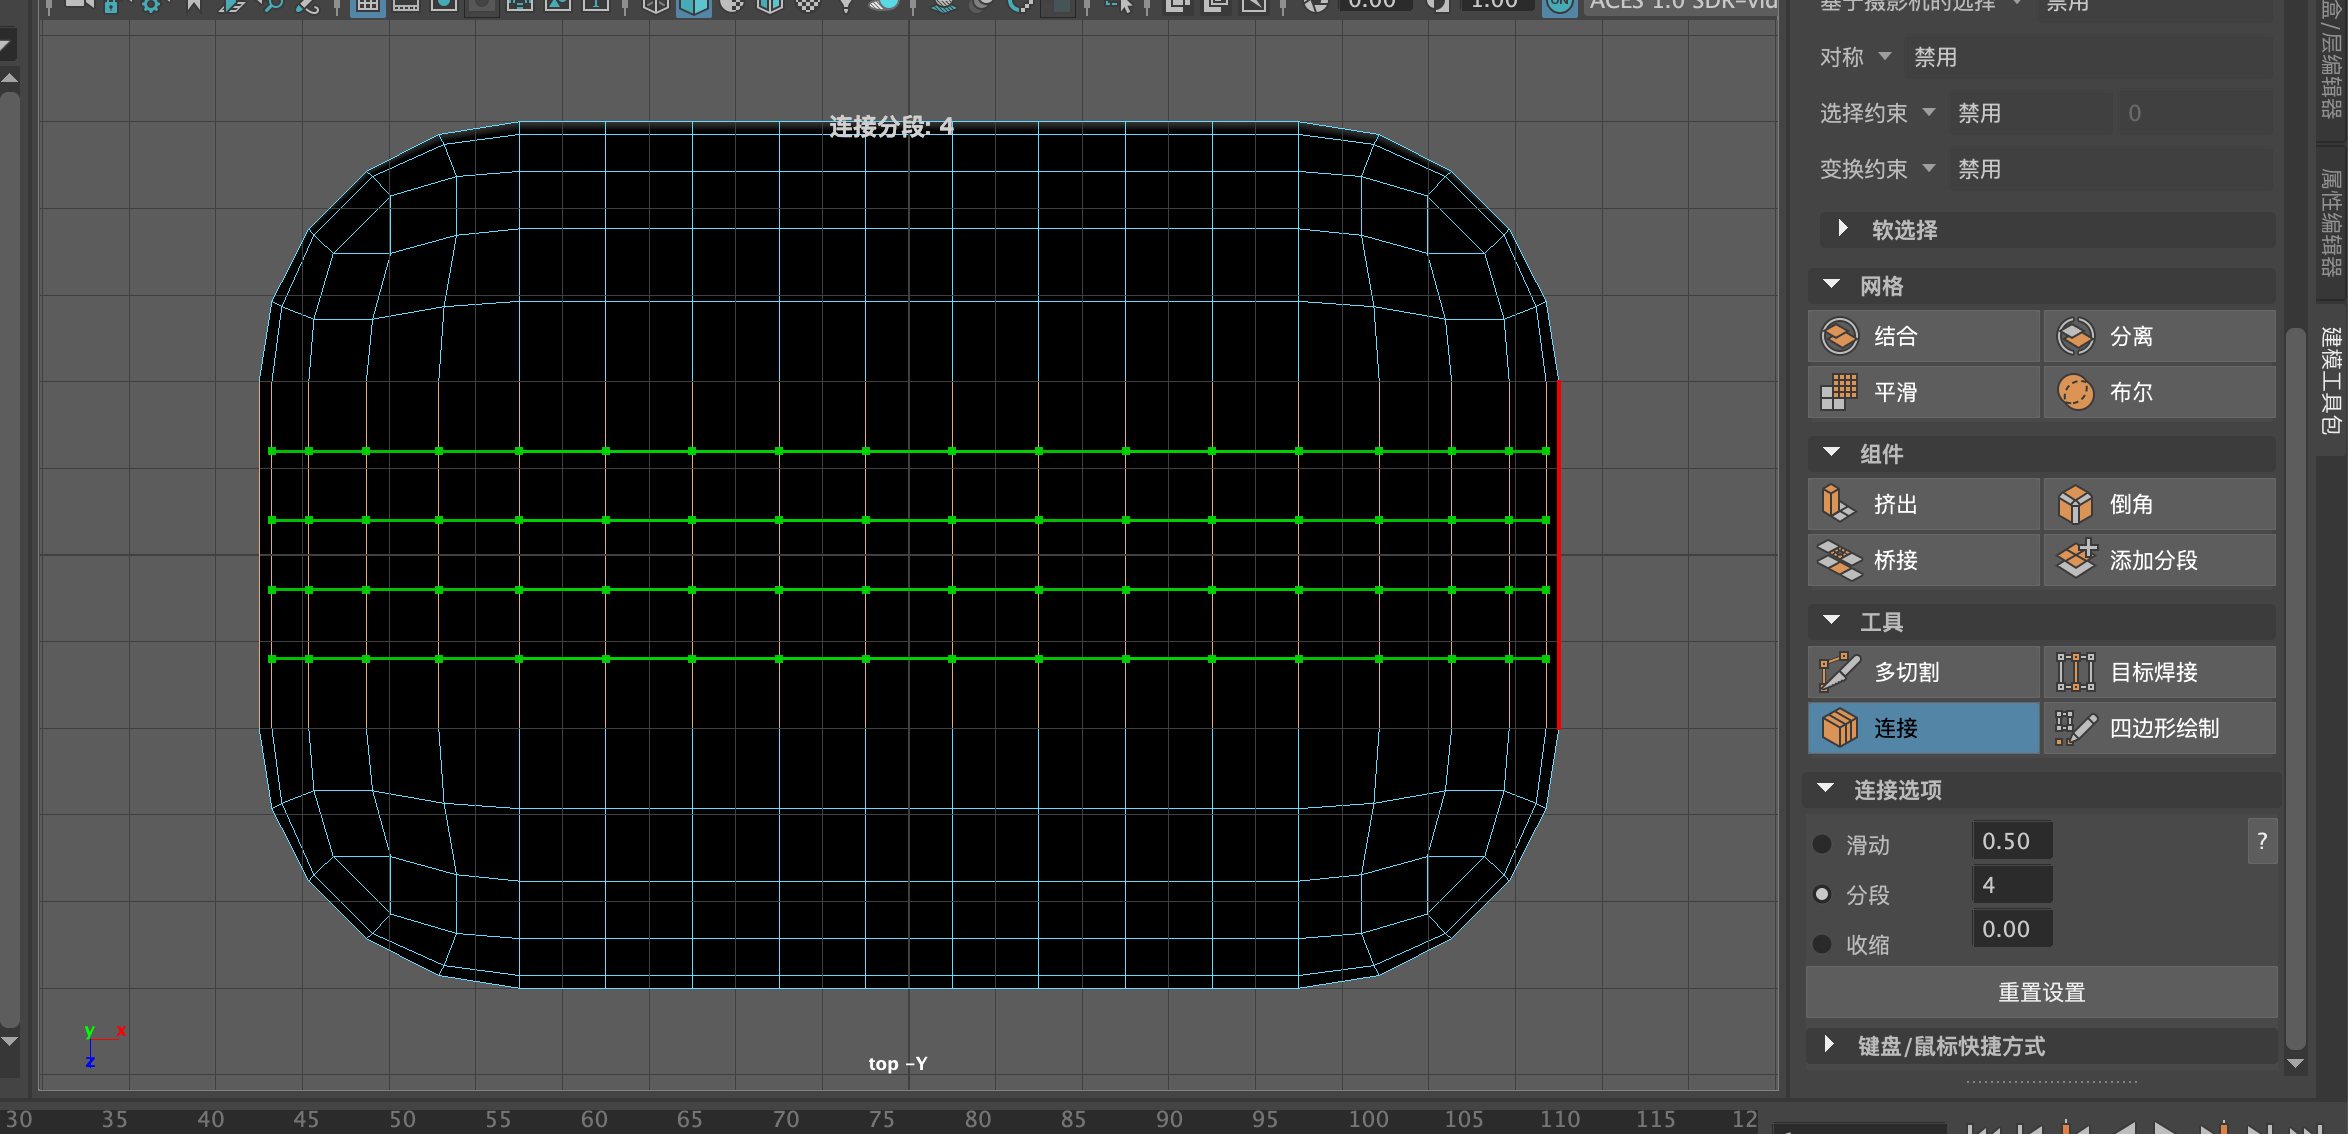Click the 结合 (Combine) mesh icon

(1840, 336)
